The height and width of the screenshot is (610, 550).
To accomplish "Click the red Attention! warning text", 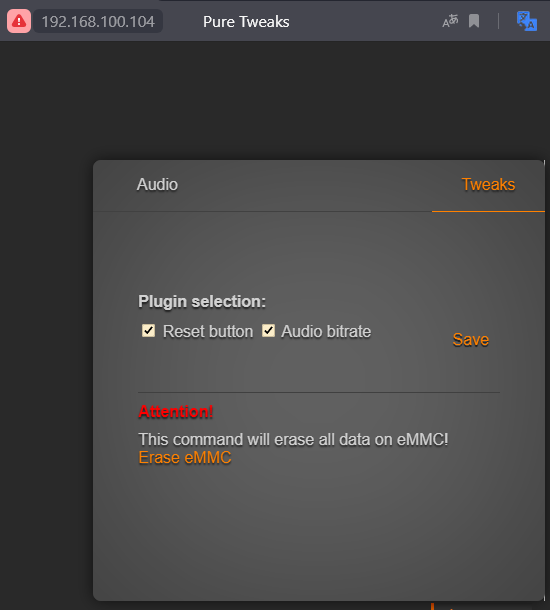I will click(176, 412).
